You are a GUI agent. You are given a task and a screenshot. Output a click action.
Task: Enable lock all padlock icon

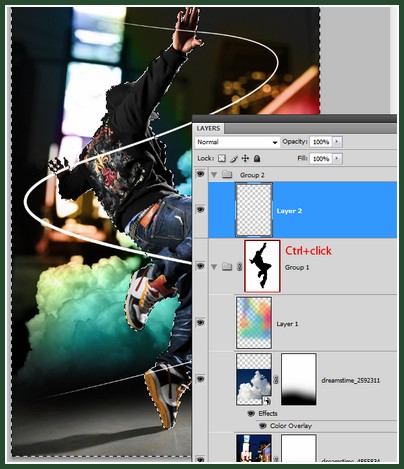(257, 158)
